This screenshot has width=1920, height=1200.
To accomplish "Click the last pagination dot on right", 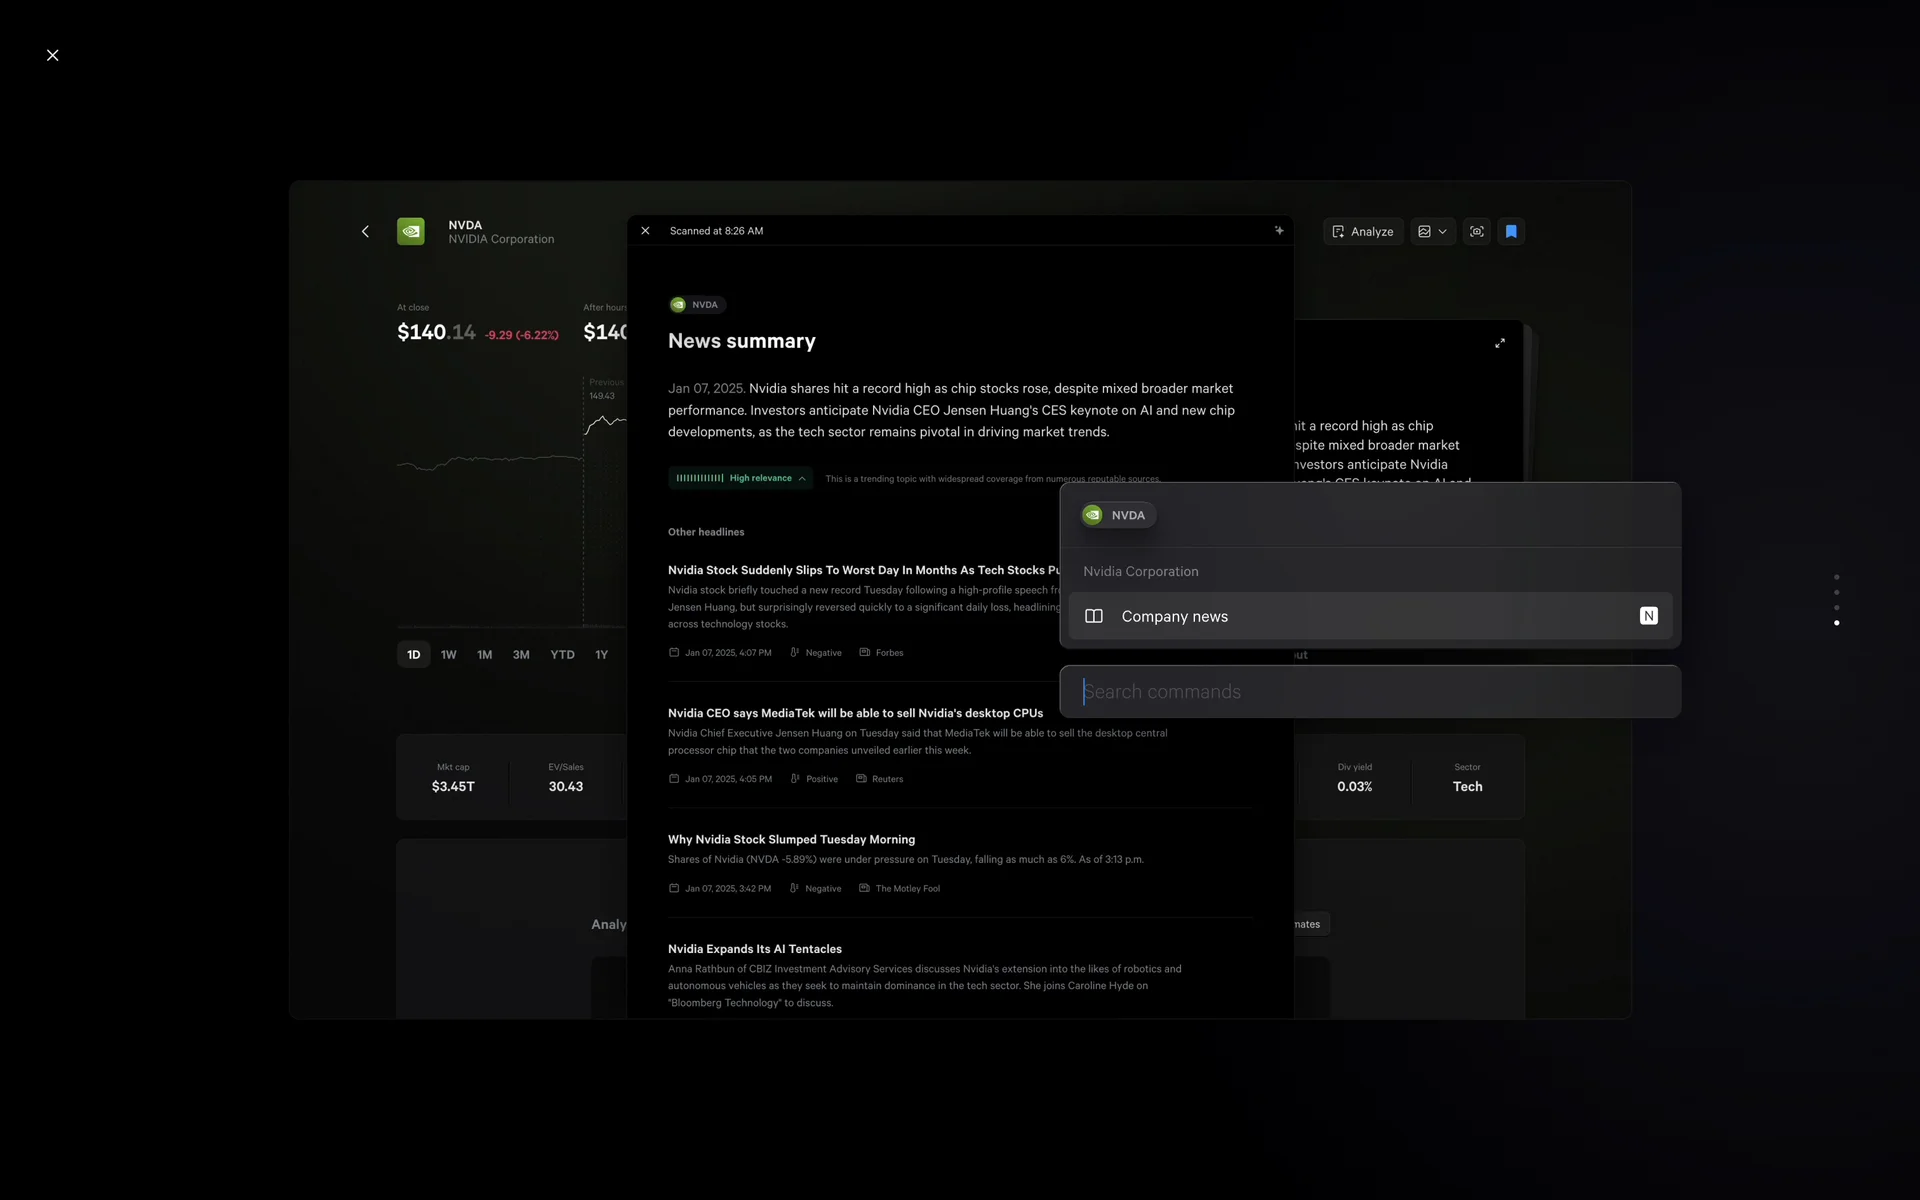I will [x=1836, y=623].
